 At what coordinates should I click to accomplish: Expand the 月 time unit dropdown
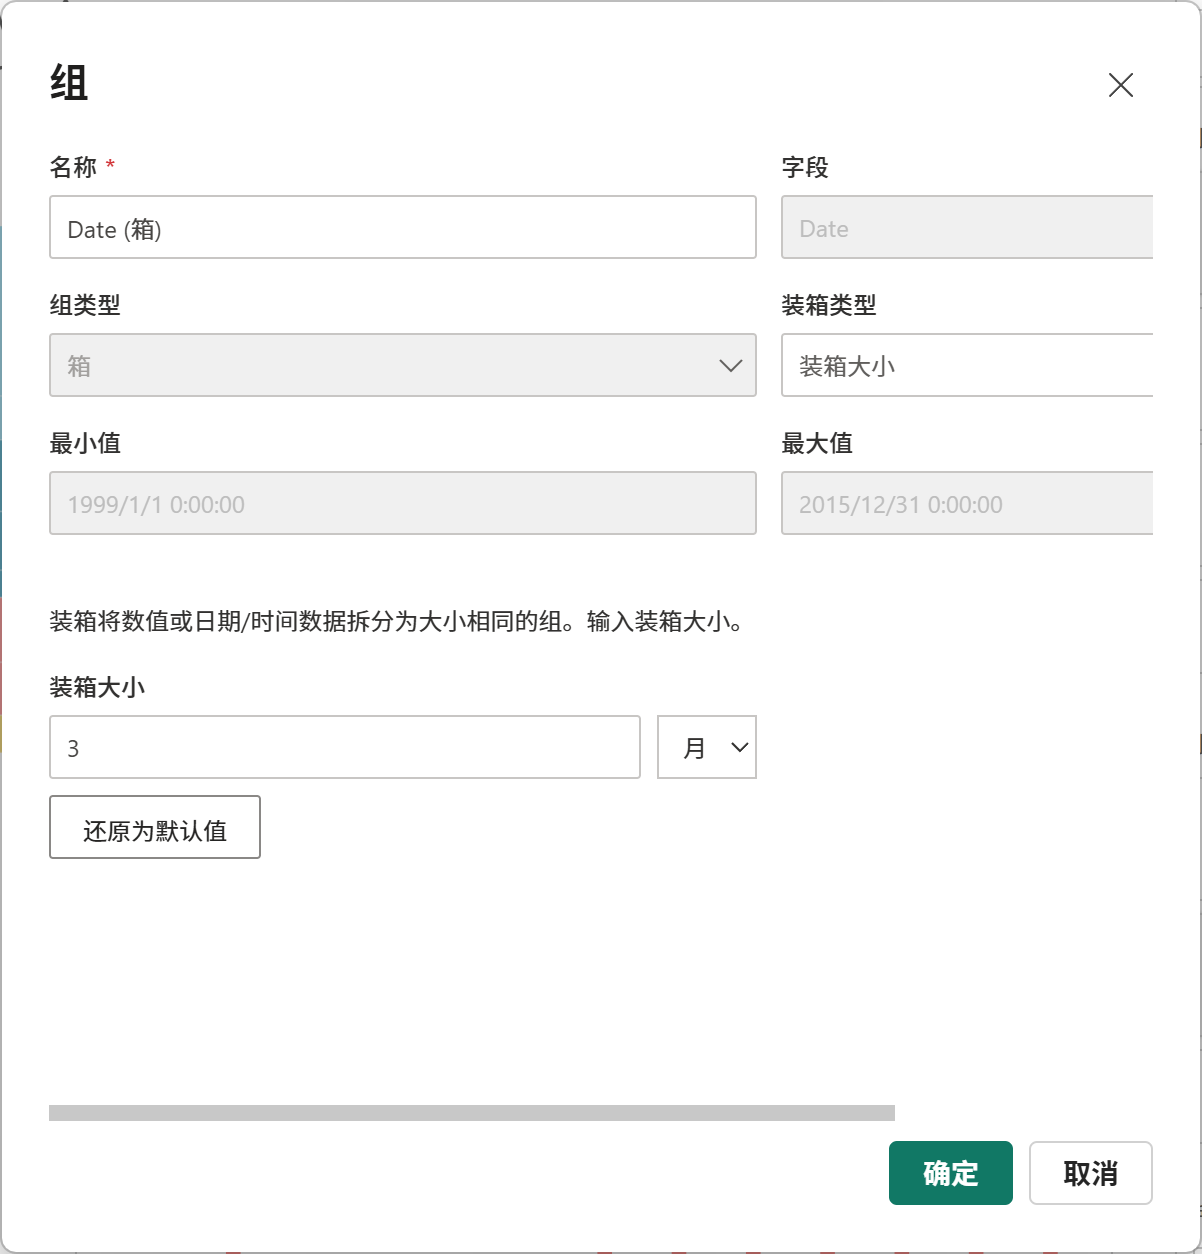point(707,747)
